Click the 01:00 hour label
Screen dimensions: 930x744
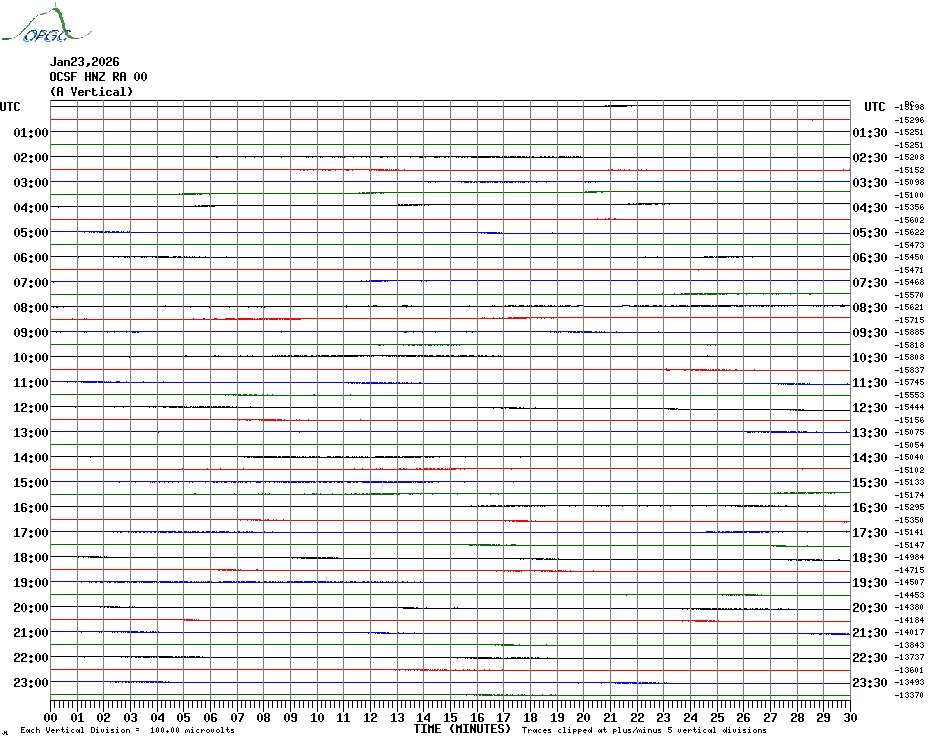31,132
